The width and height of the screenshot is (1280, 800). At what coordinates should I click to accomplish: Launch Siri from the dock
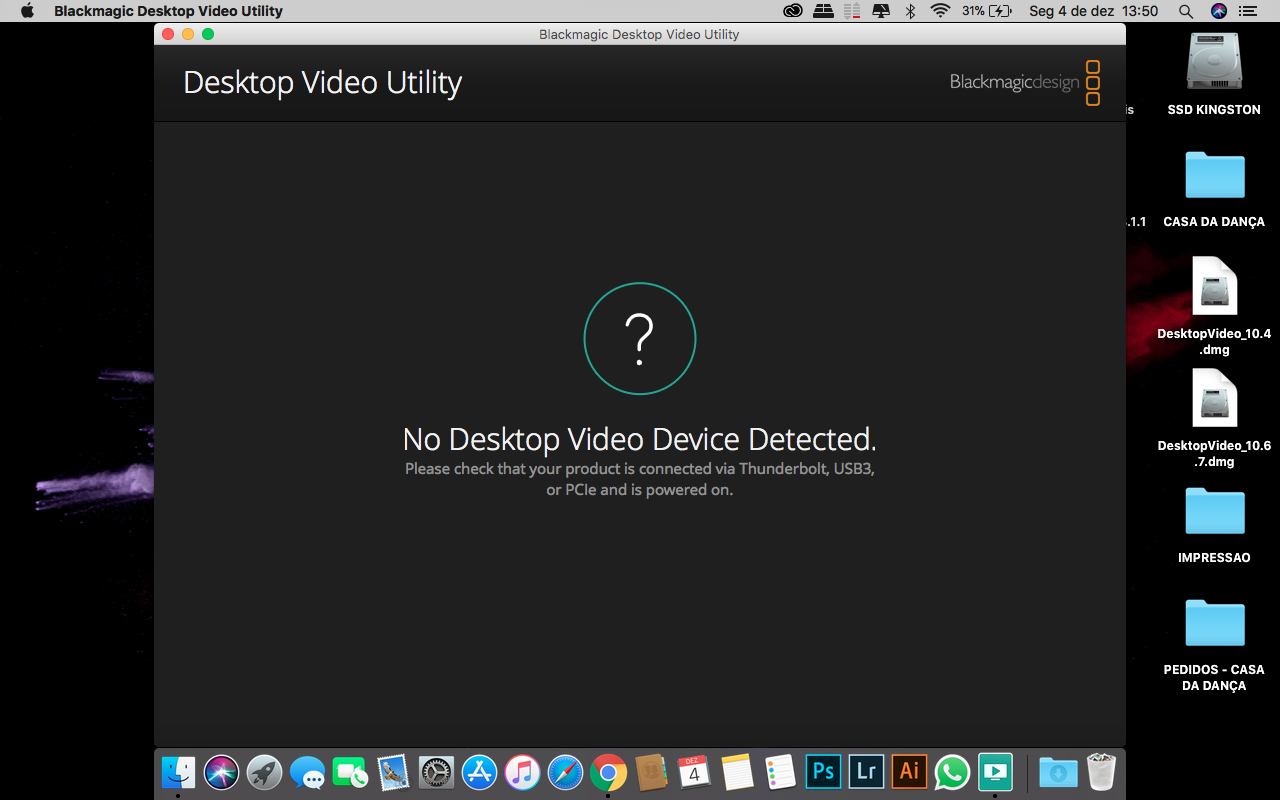click(x=221, y=772)
